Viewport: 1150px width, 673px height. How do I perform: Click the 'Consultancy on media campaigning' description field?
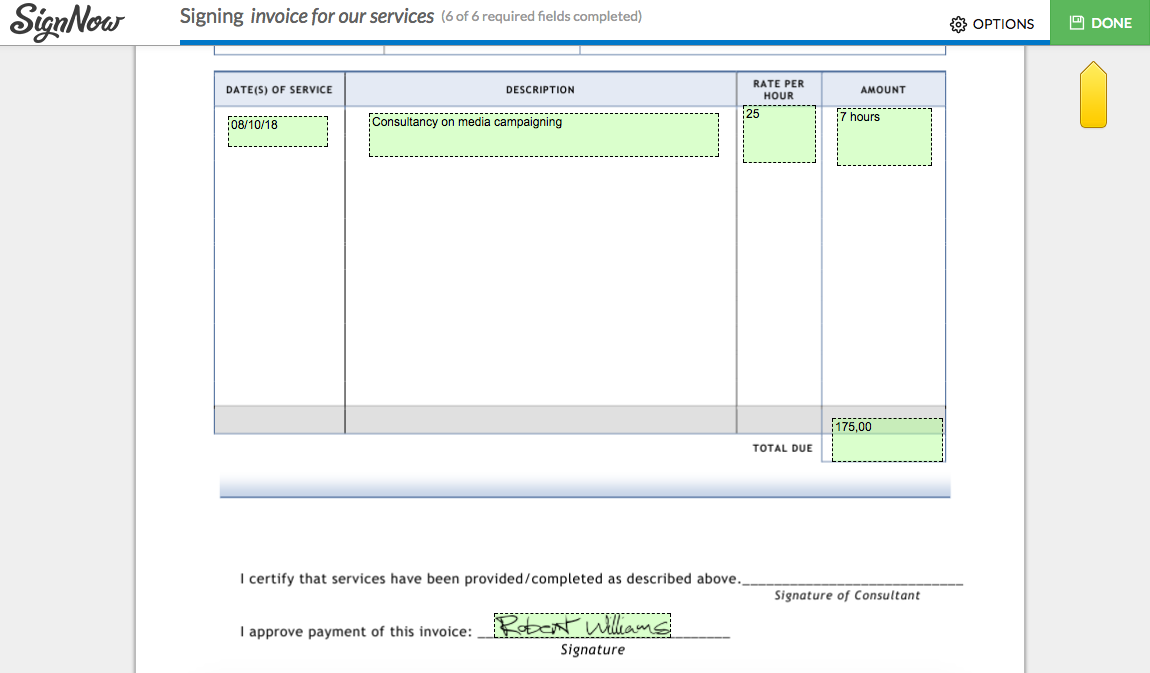point(543,135)
